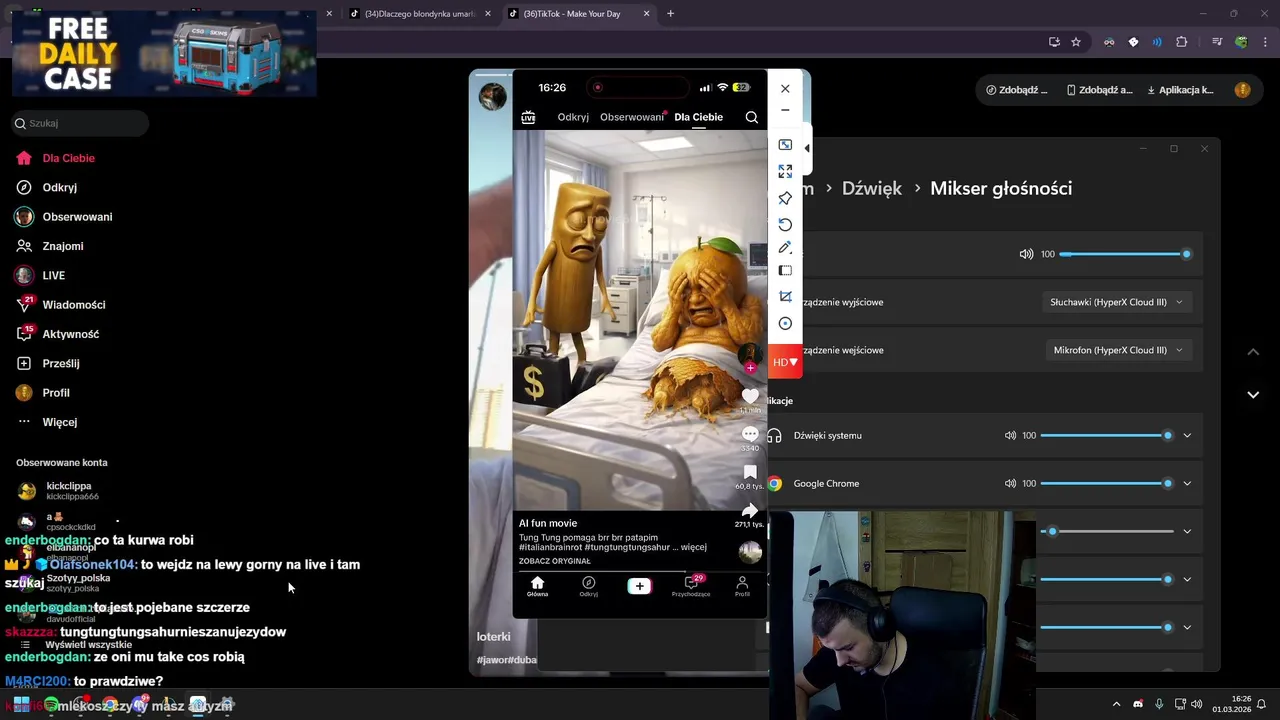Tap Główna home in phone bottom bar
This screenshot has height=720, width=1280.
[x=537, y=586]
